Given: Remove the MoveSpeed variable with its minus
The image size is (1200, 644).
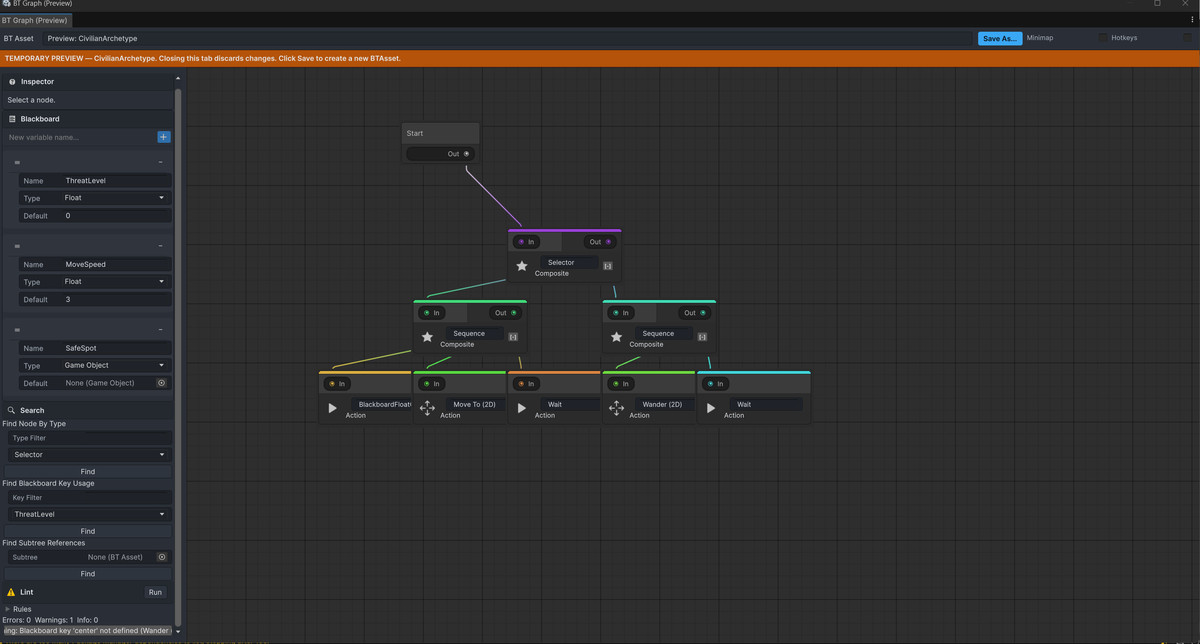Looking at the screenshot, I should coord(161,246).
